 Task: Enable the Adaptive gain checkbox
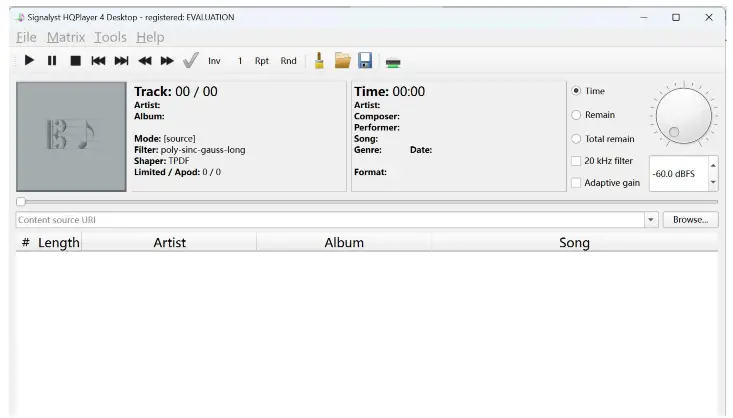(576, 183)
